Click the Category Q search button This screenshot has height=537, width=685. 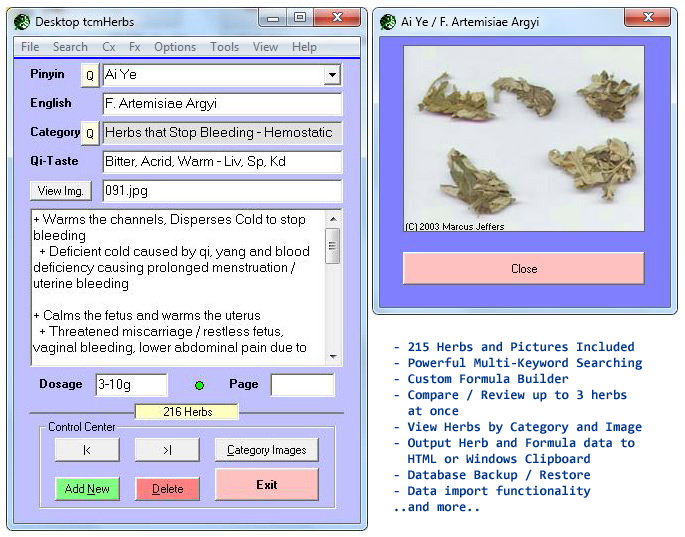[x=90, y=133]
